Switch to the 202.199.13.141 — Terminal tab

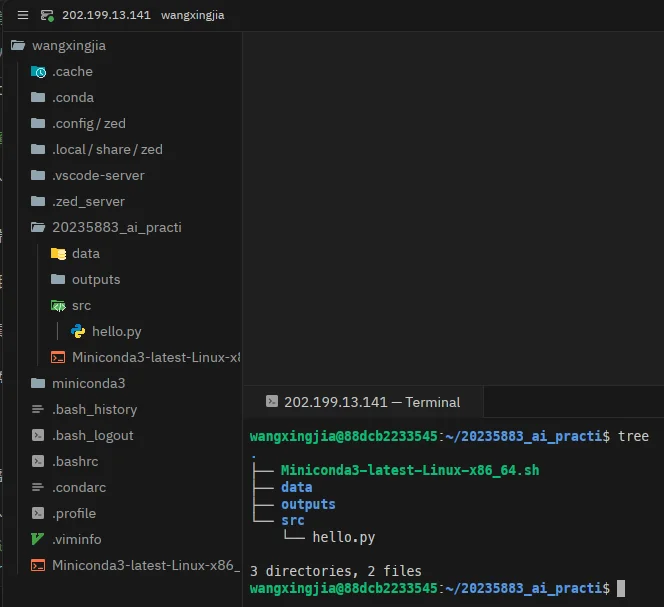pos(363,402)
